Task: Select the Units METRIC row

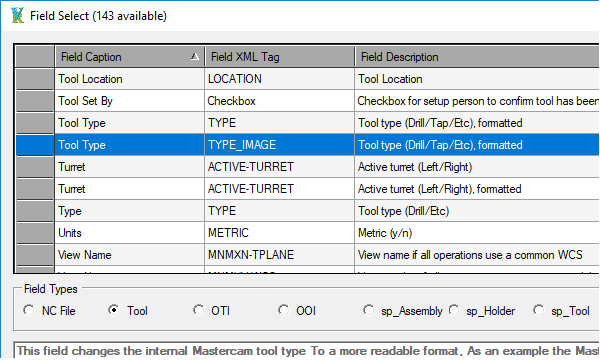Action: [x=308, y=233]
